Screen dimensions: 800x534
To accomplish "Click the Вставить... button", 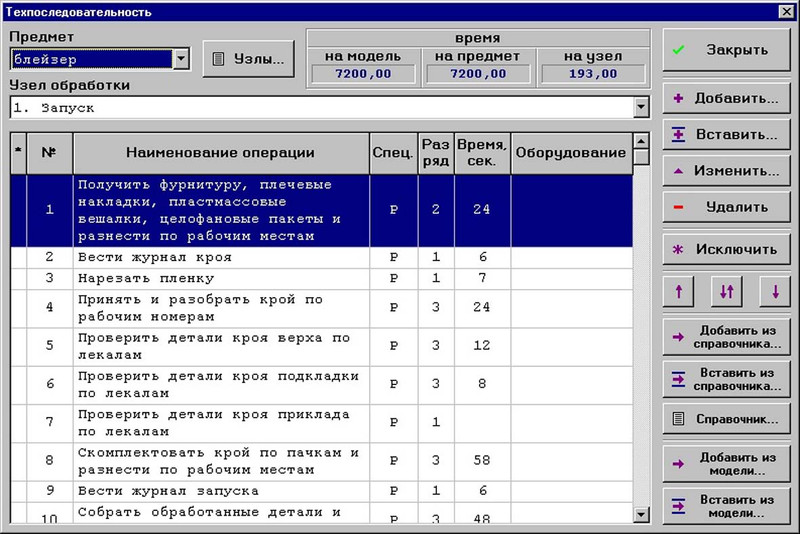I will [726, 135].
